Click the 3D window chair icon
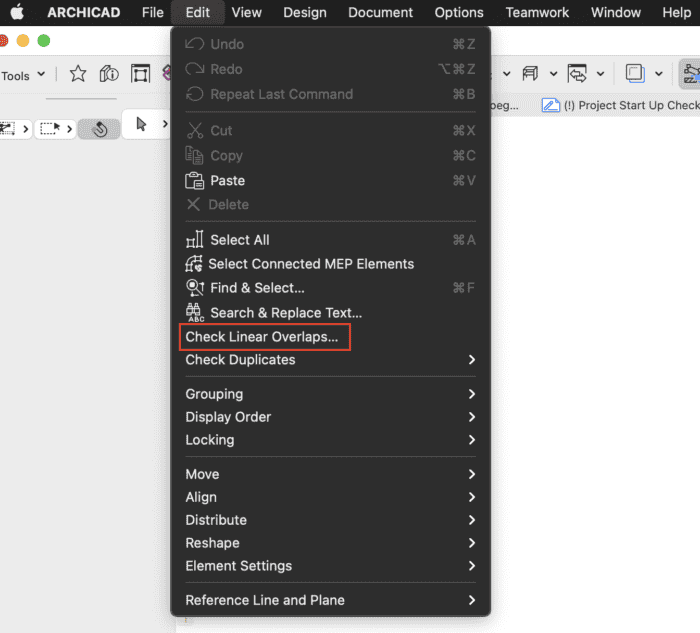The width and height of the screenshot is (700, 633). click(x=530, y=73)
